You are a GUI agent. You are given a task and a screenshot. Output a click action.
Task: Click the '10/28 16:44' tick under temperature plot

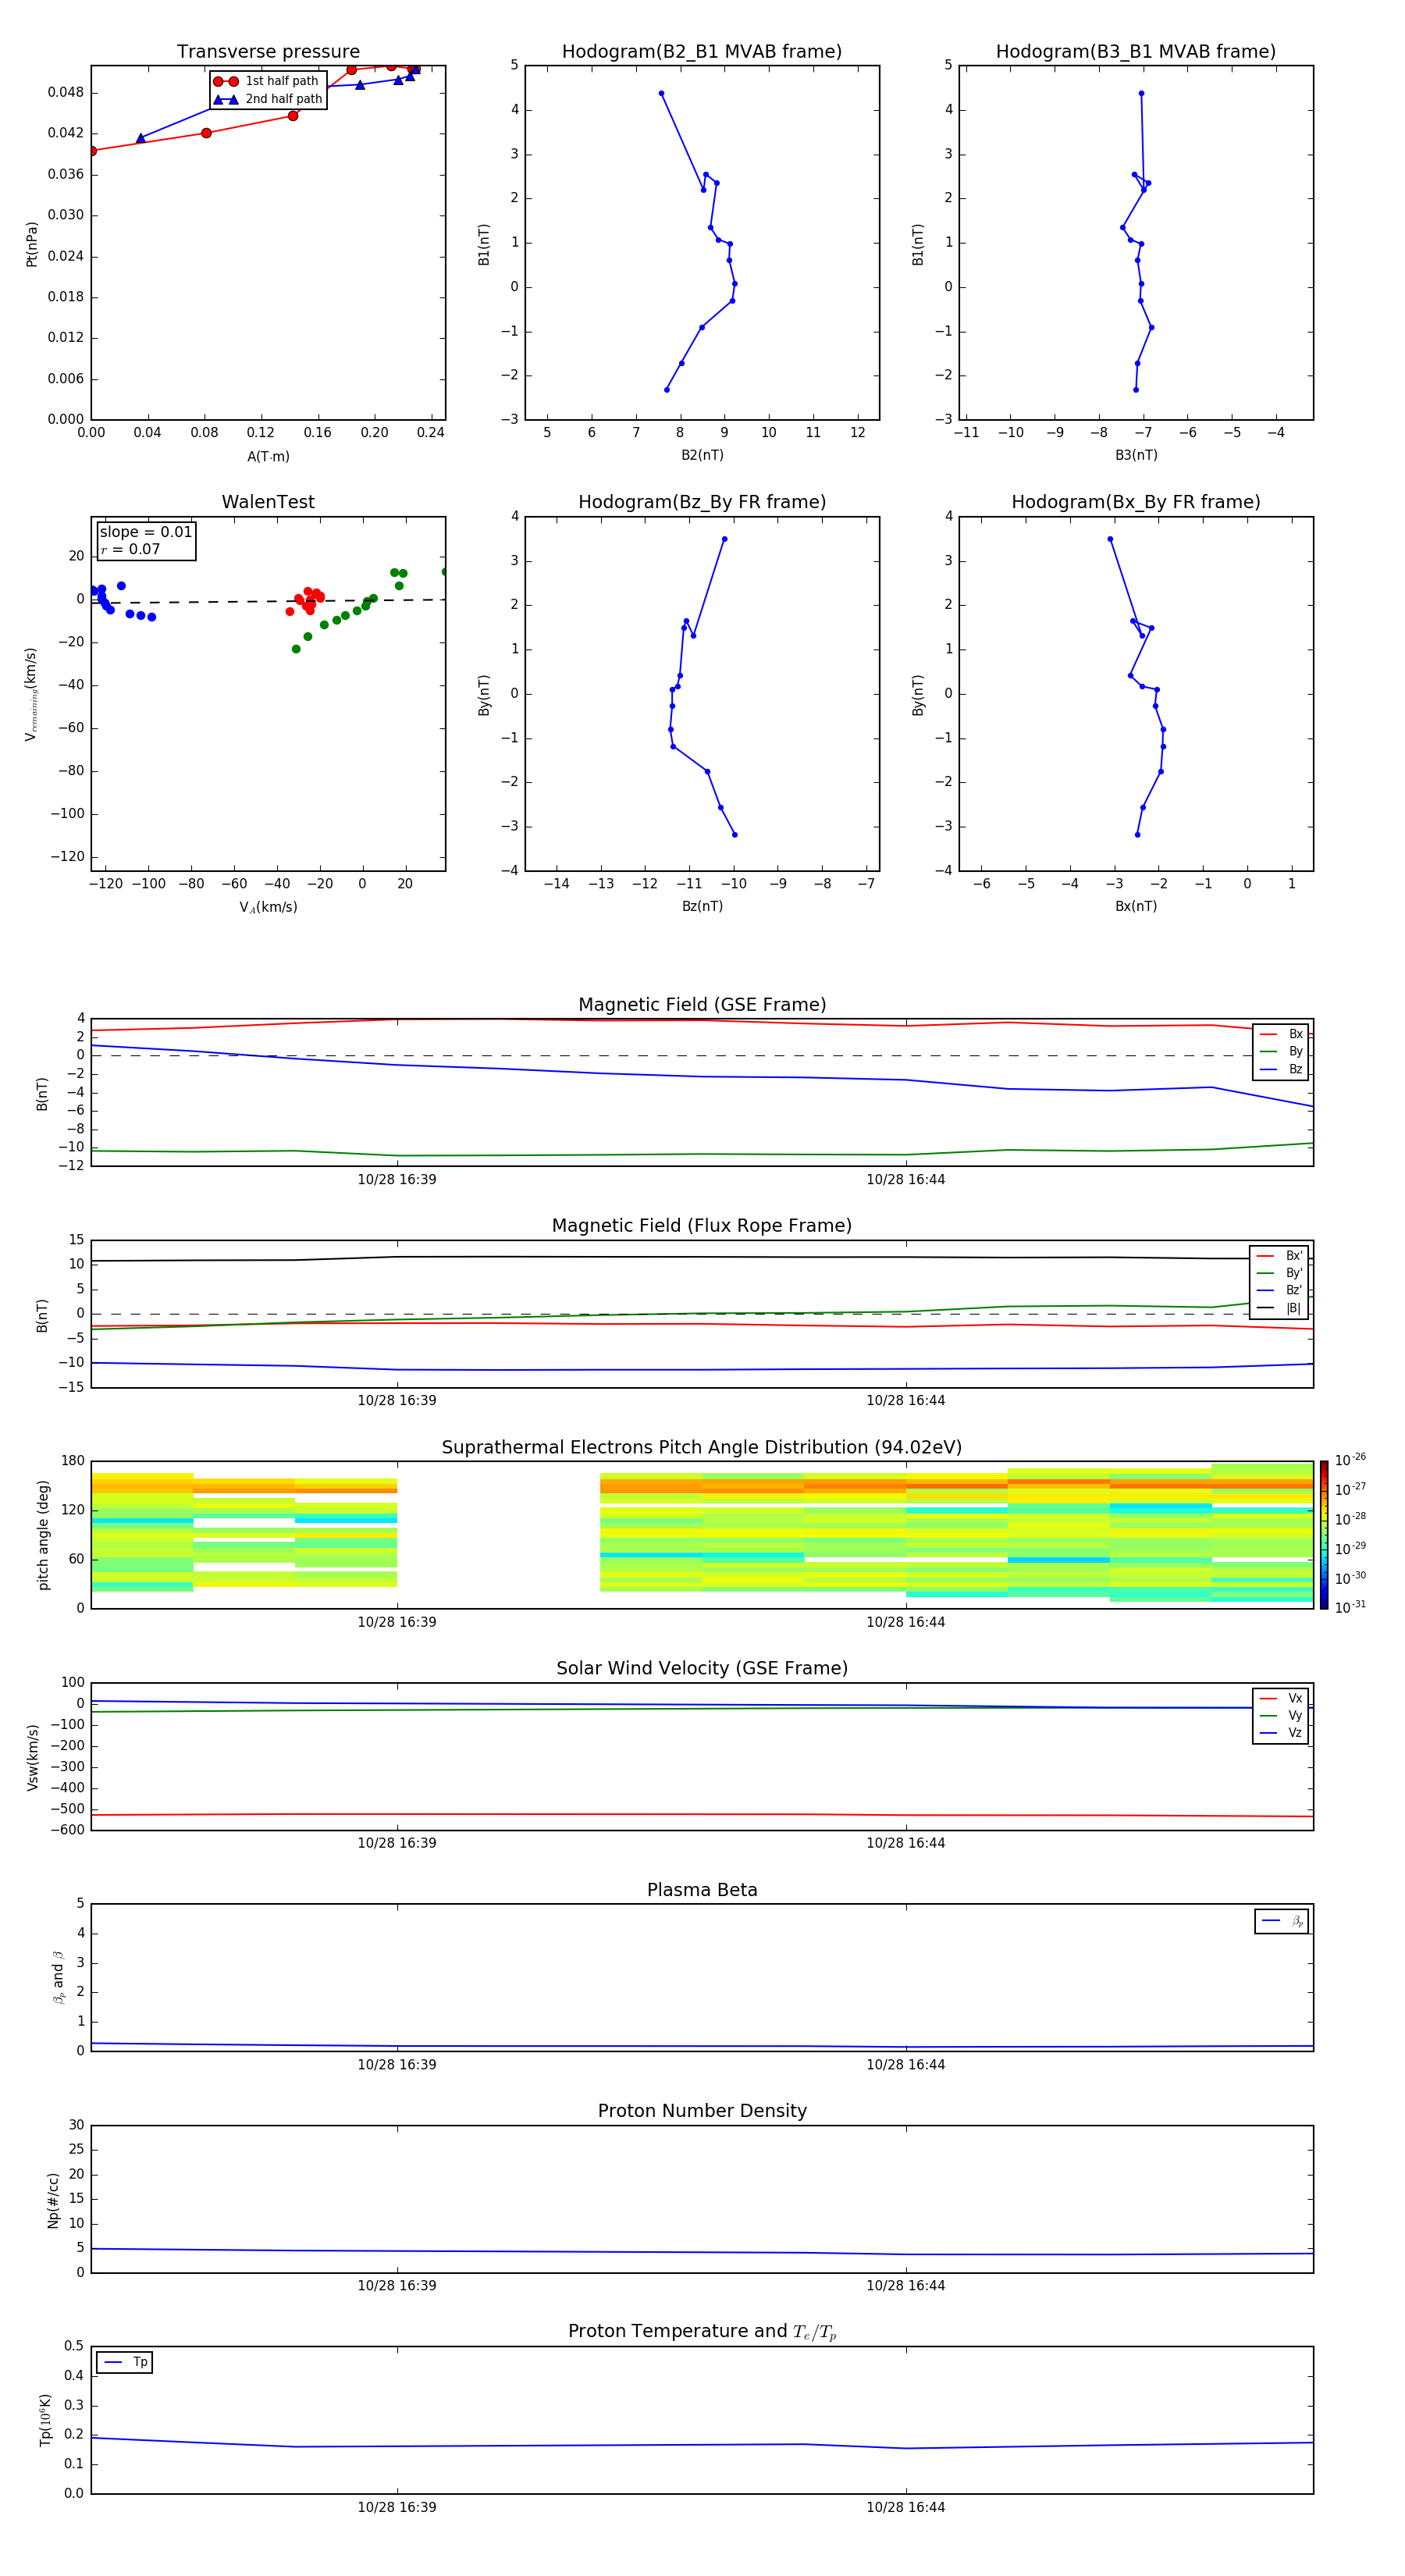(906, 2507)
